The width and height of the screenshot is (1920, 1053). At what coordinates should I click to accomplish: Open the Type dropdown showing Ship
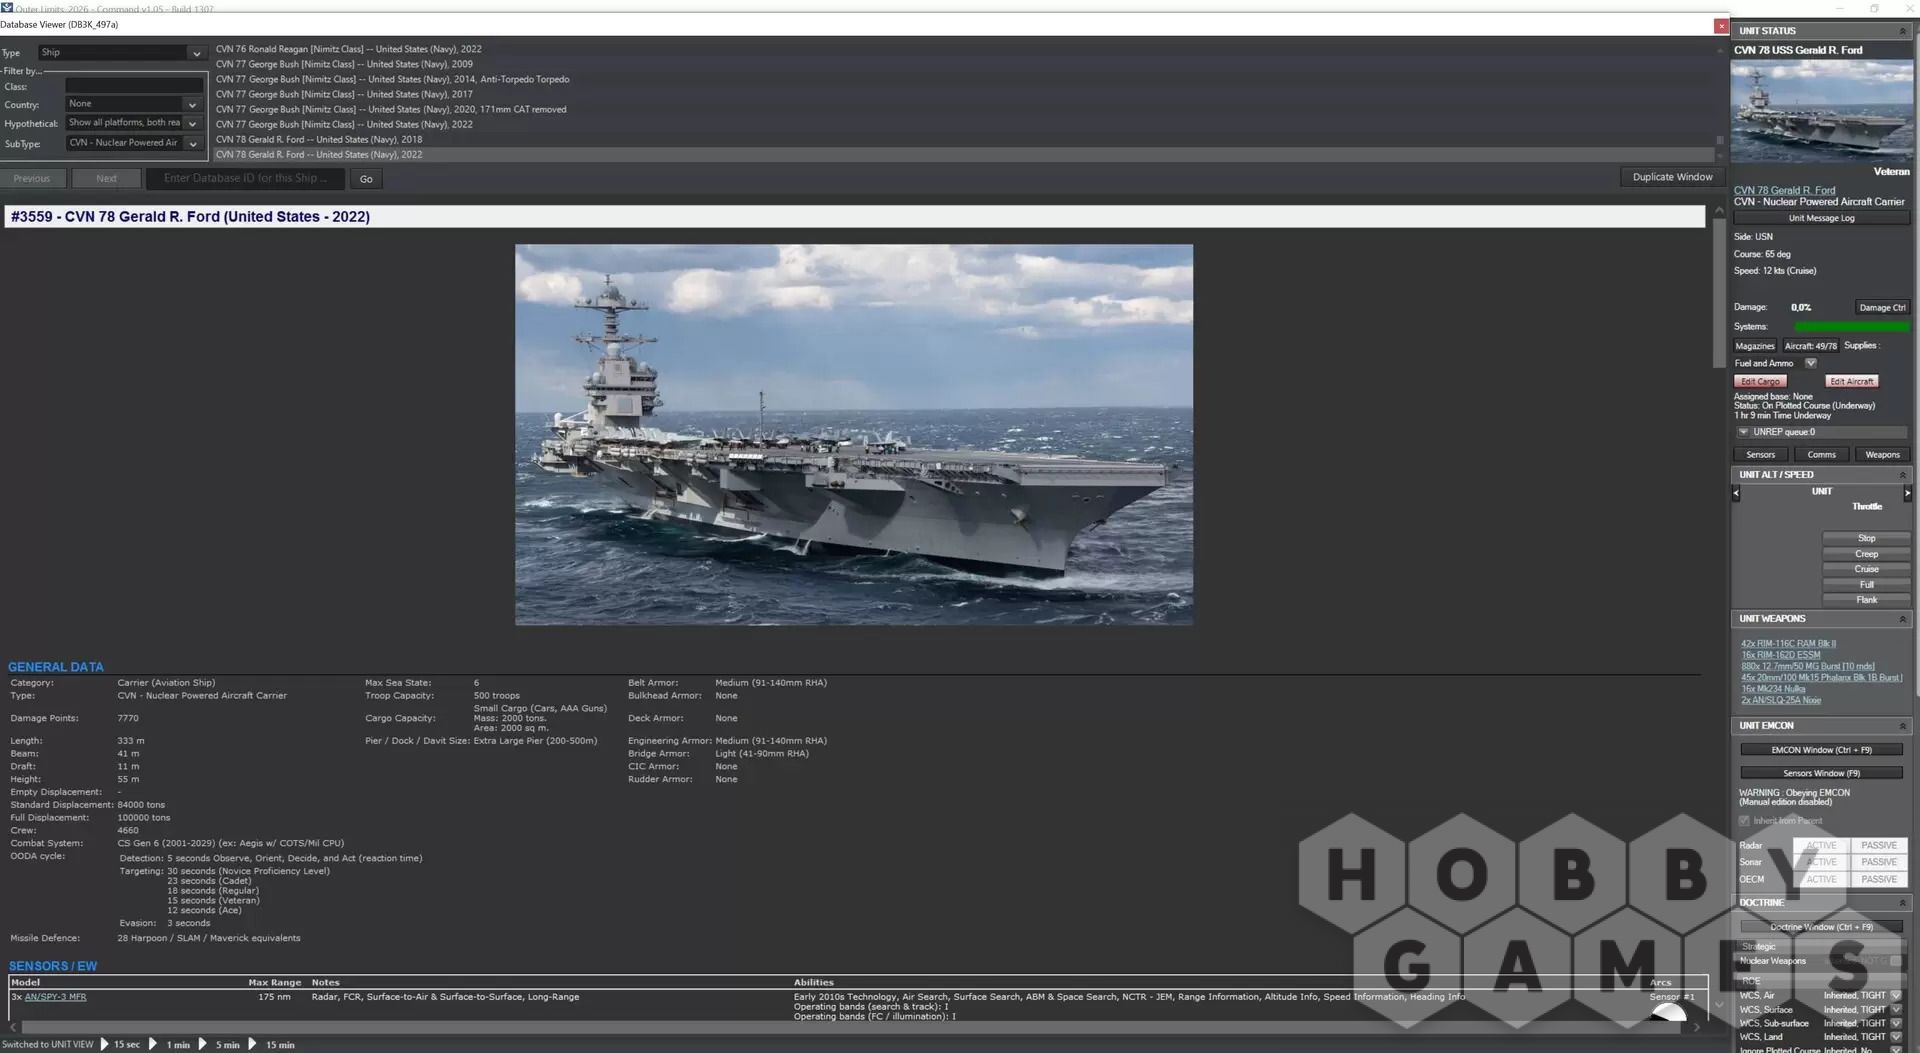122,53
